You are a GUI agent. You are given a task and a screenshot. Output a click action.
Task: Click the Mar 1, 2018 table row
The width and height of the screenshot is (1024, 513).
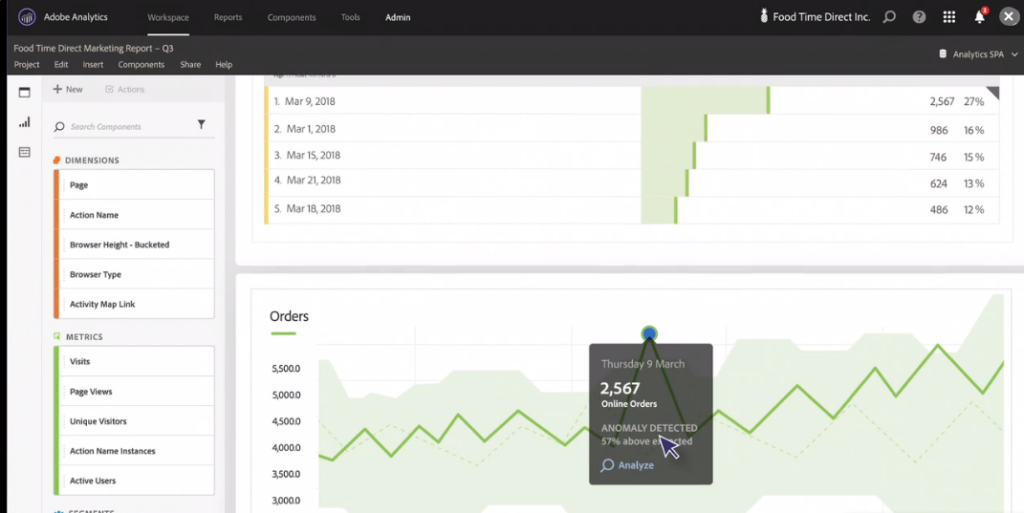pos(632,129)
